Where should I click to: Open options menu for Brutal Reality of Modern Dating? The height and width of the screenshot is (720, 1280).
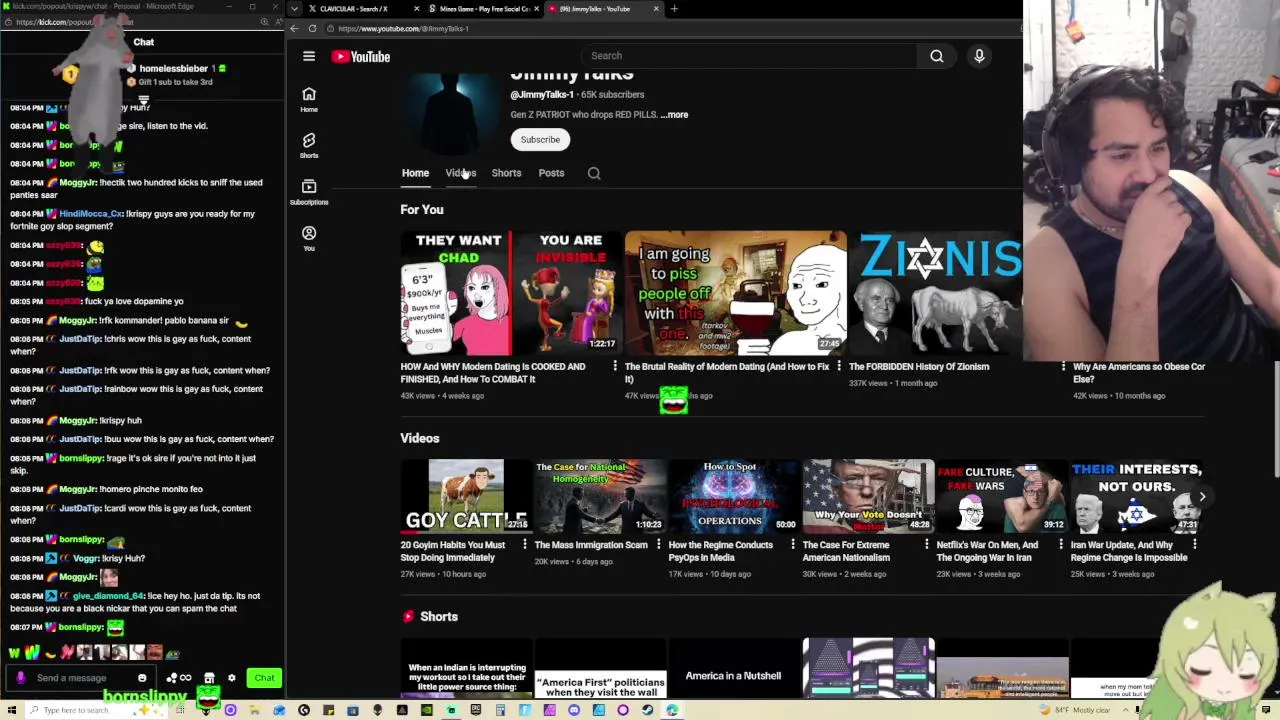tap(839, 367)
